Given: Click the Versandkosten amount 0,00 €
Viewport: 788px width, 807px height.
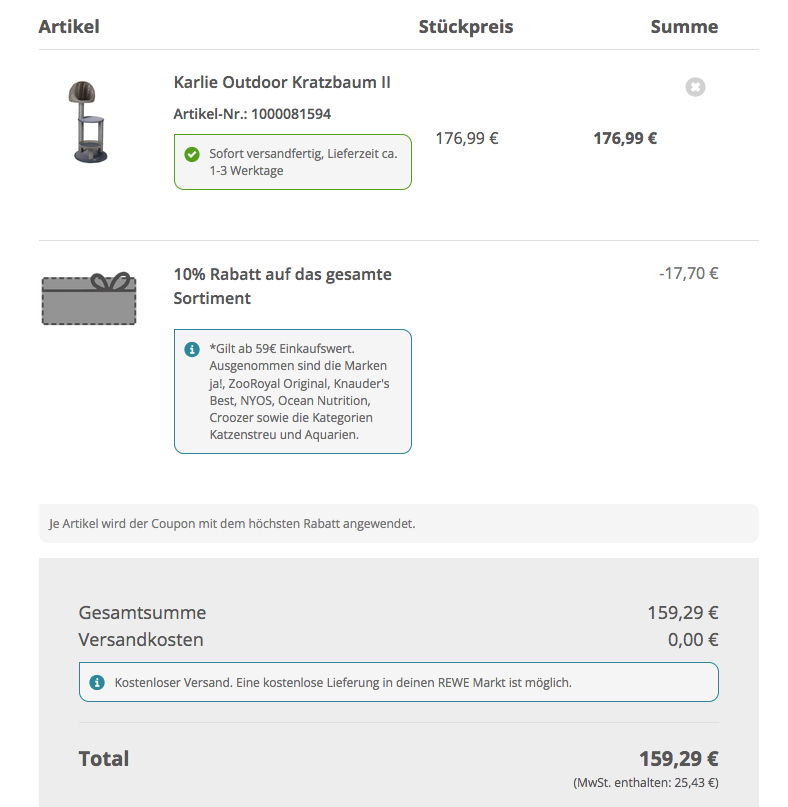Looking at the screenshot, I should 692,640.
